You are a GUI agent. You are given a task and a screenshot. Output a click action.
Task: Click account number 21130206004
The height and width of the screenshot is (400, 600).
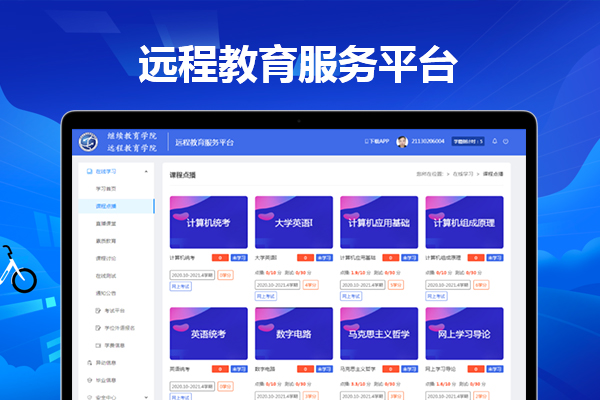coord(428,141)
